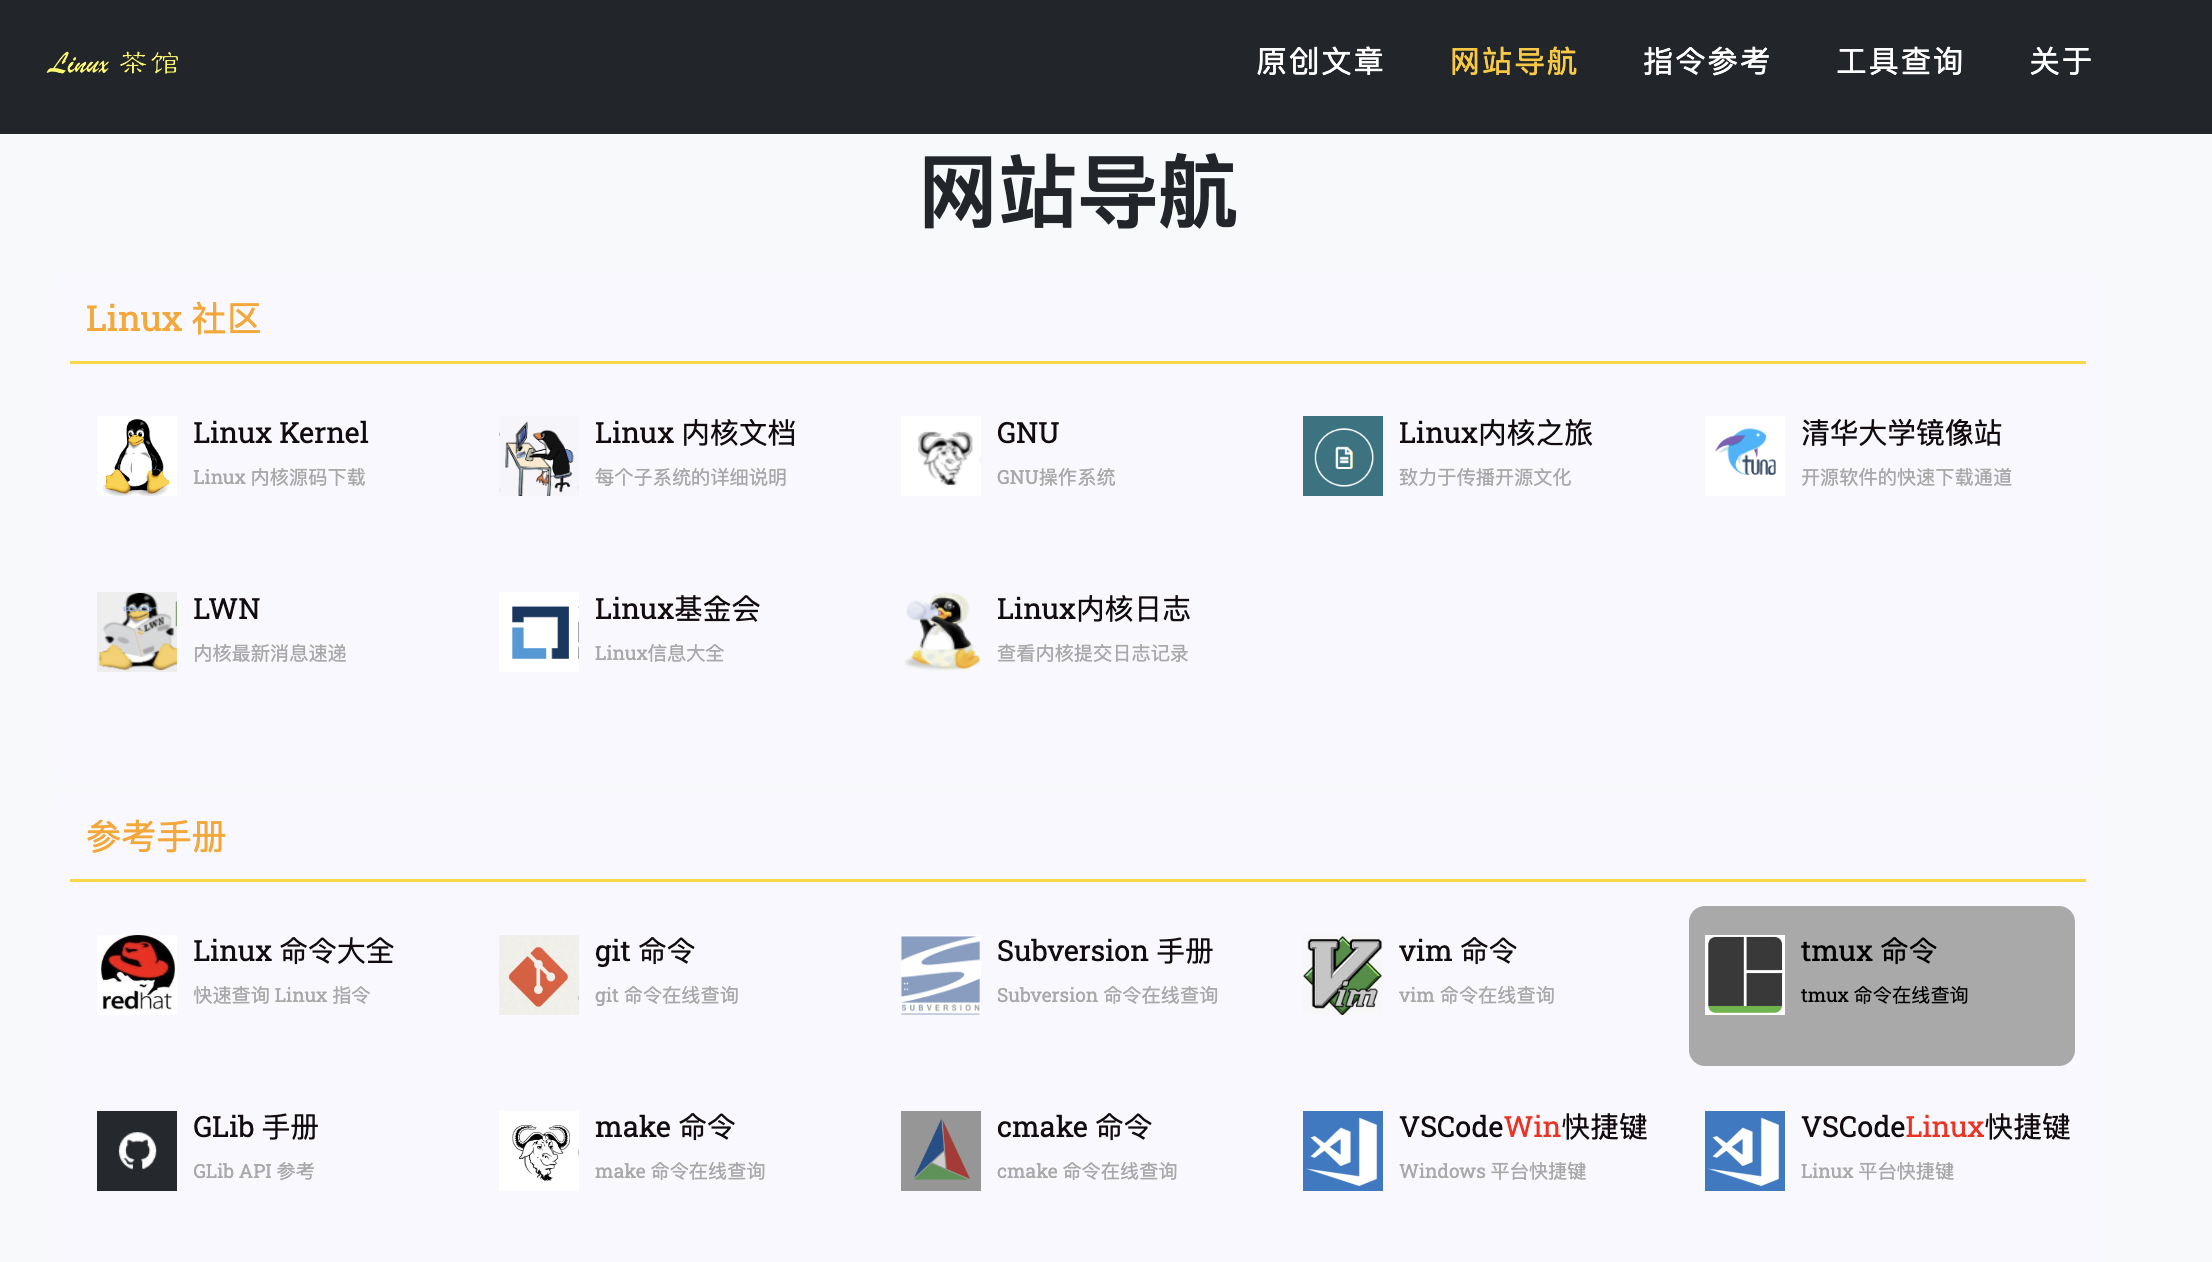Viewport: 2212px width, 1262px height.
Task: Click the tmux layout icon
Action: pyautogui.click(x=1744, y=974)
